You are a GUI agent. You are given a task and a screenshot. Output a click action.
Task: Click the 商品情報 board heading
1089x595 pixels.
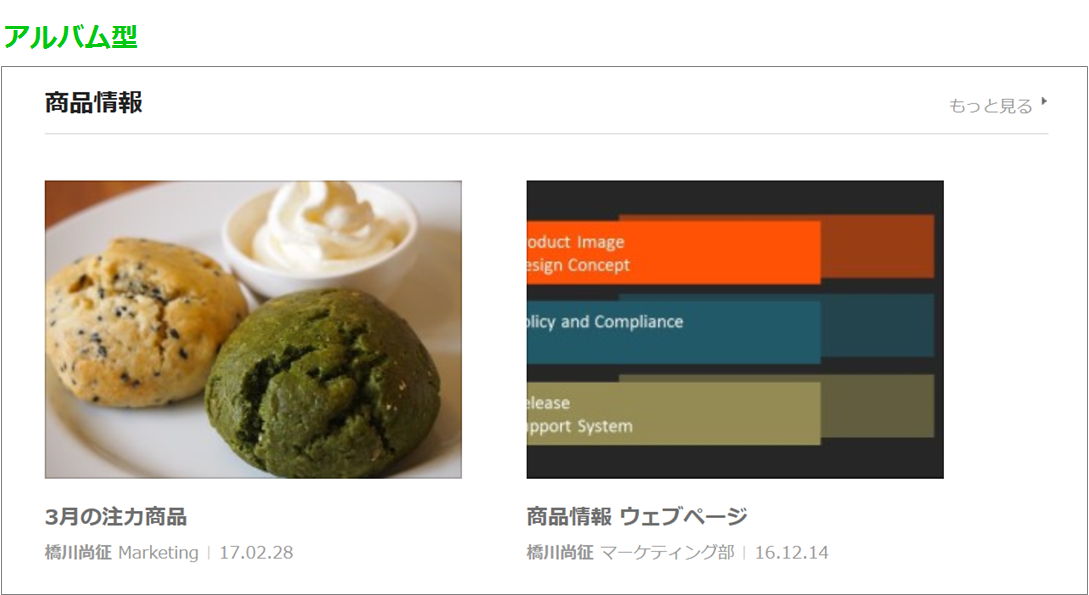pyautogui.click(x=94, y=102)
